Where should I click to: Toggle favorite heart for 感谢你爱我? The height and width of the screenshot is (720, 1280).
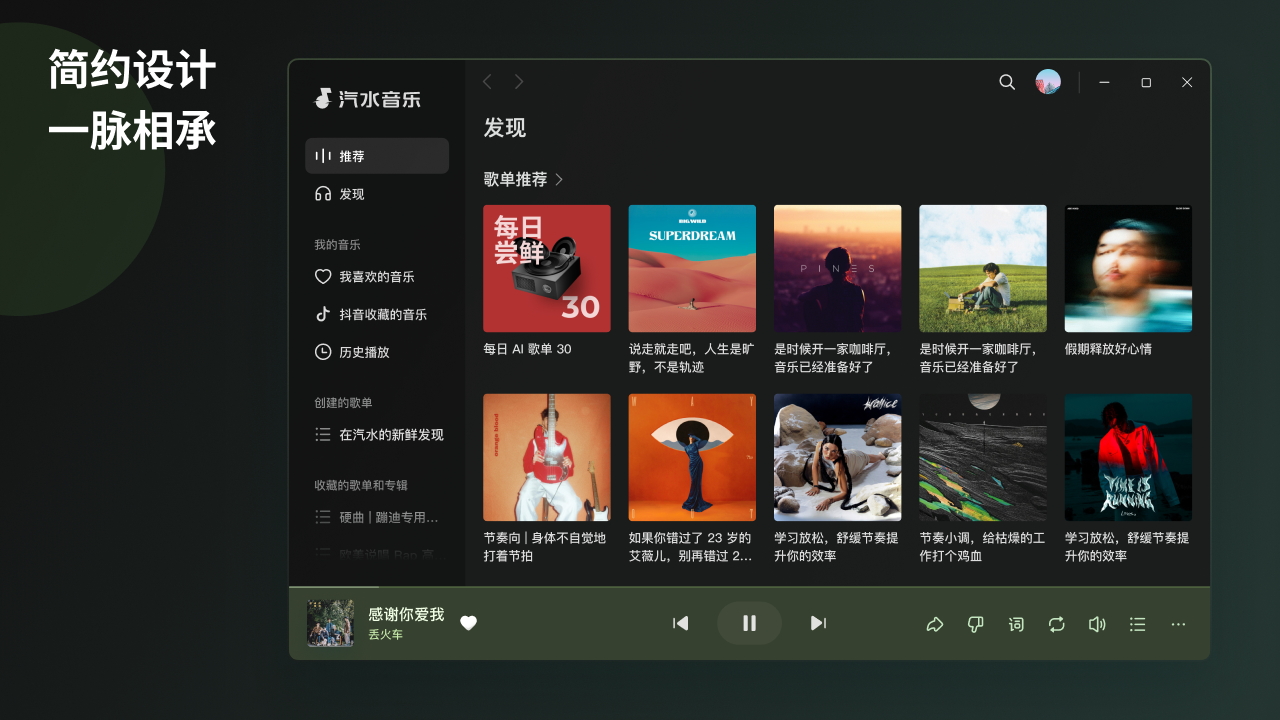click(468, 623)
